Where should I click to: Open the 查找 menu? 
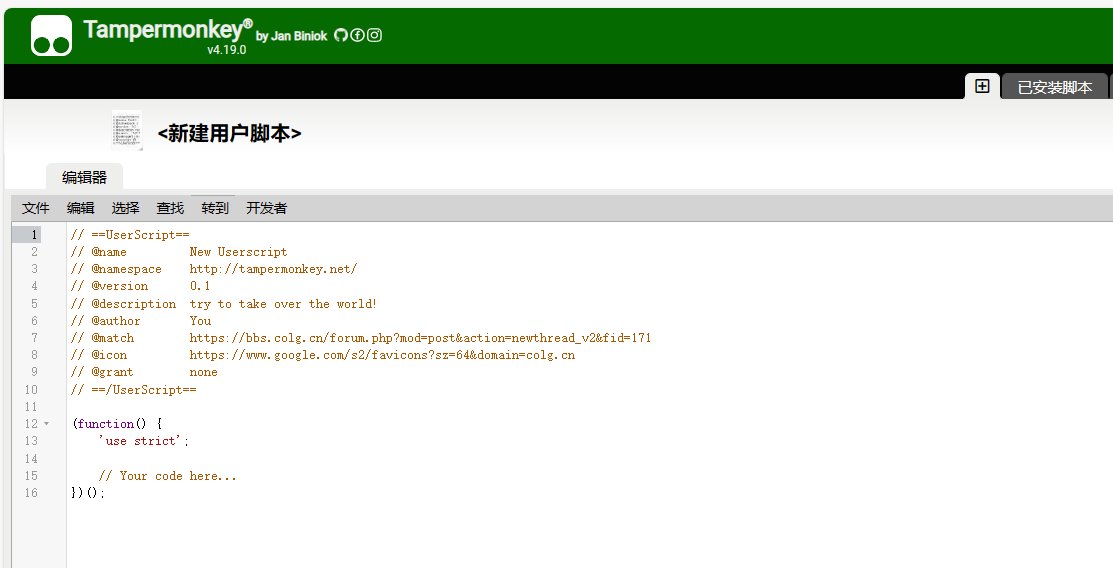[x=170, y=208]
